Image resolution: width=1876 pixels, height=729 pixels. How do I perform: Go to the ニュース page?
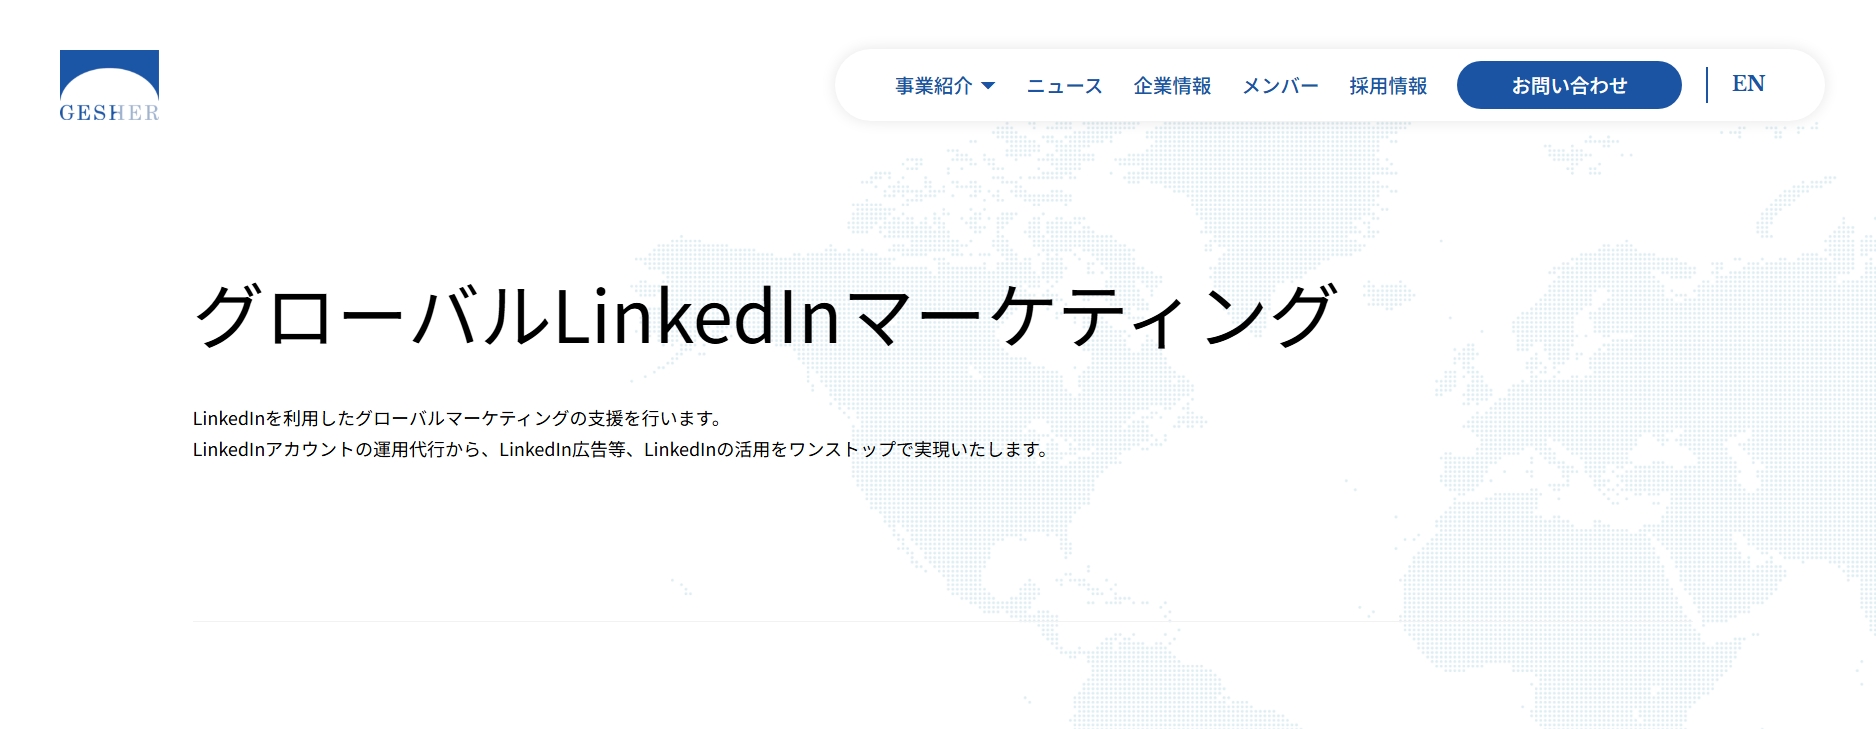tap(1064, 86)
